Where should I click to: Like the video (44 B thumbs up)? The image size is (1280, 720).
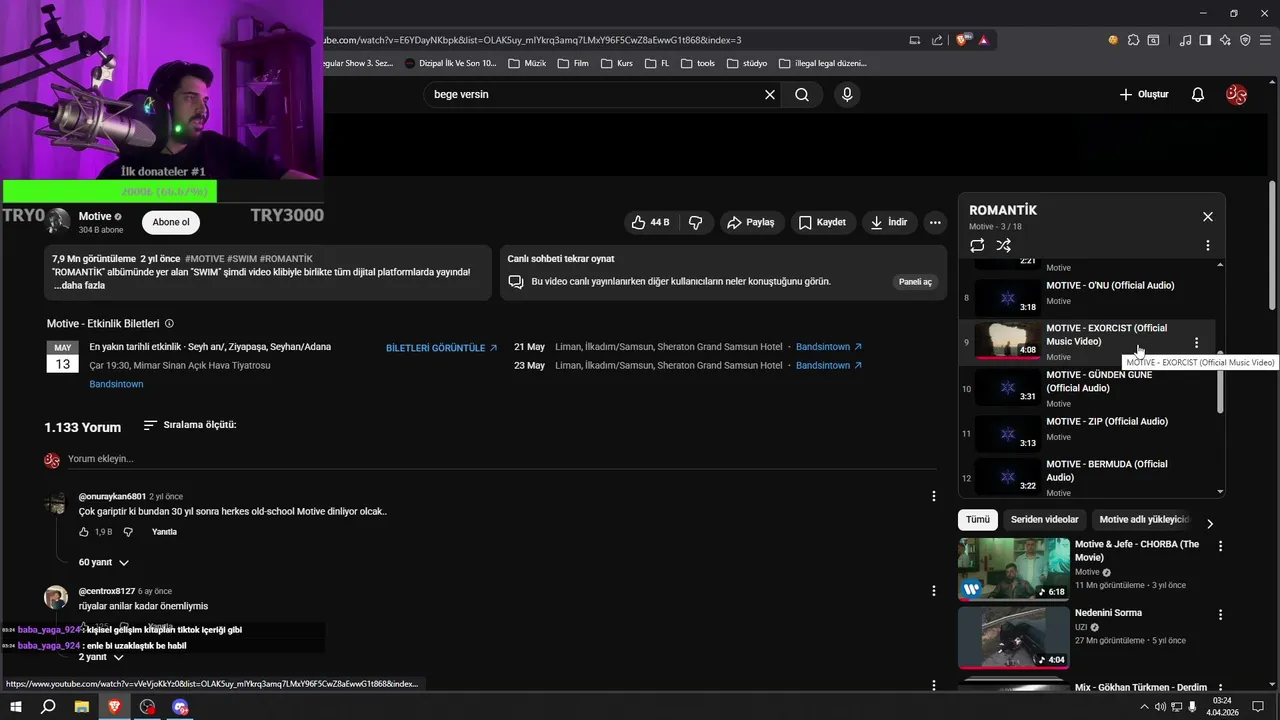point(650,222)
